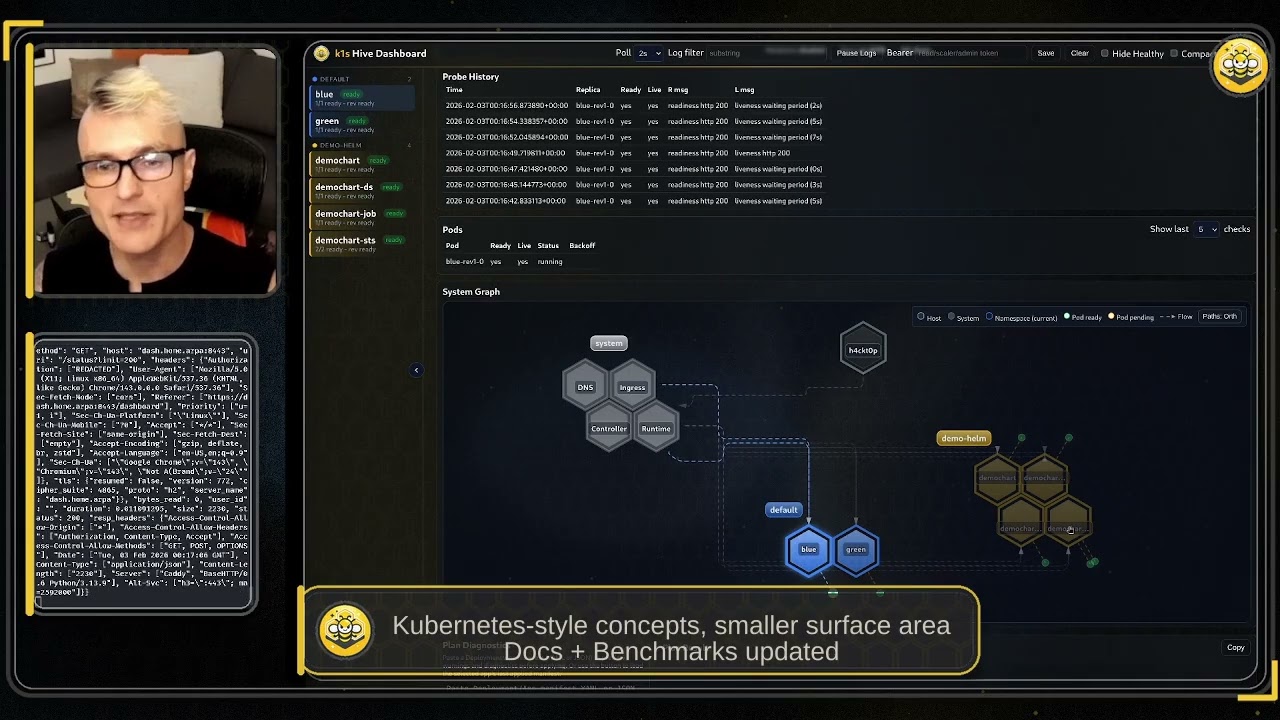Click the Save button
The image size is (1280, 720).
(1045, 53)
